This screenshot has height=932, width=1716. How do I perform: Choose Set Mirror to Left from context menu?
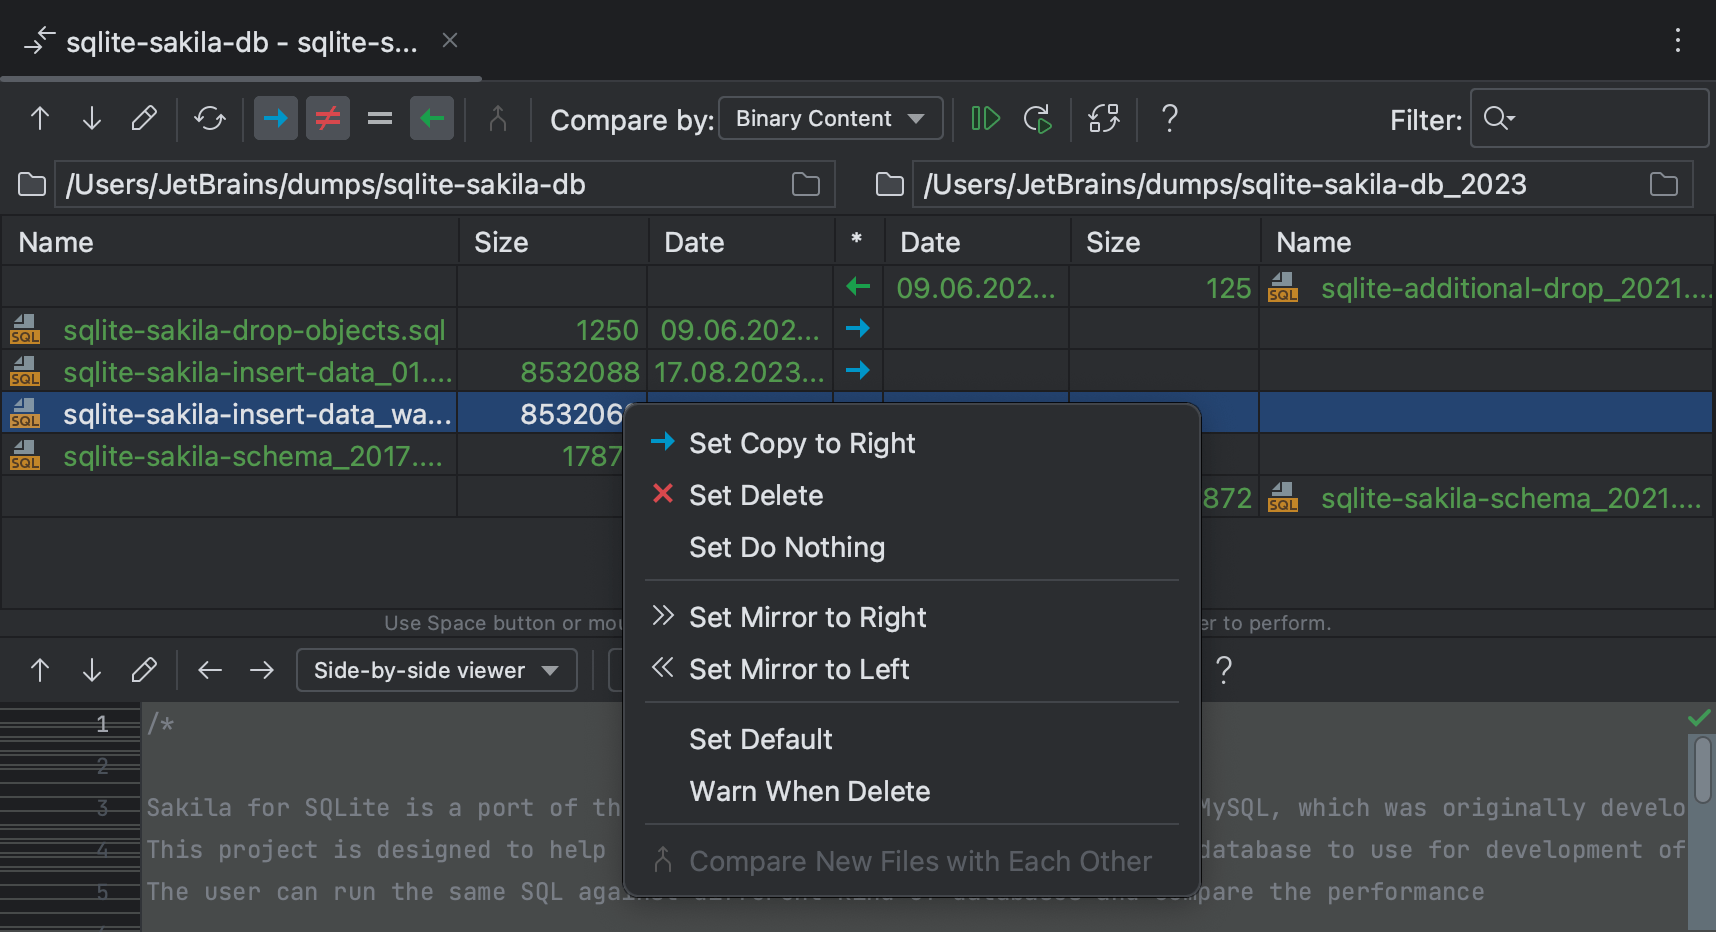(797, 669)
